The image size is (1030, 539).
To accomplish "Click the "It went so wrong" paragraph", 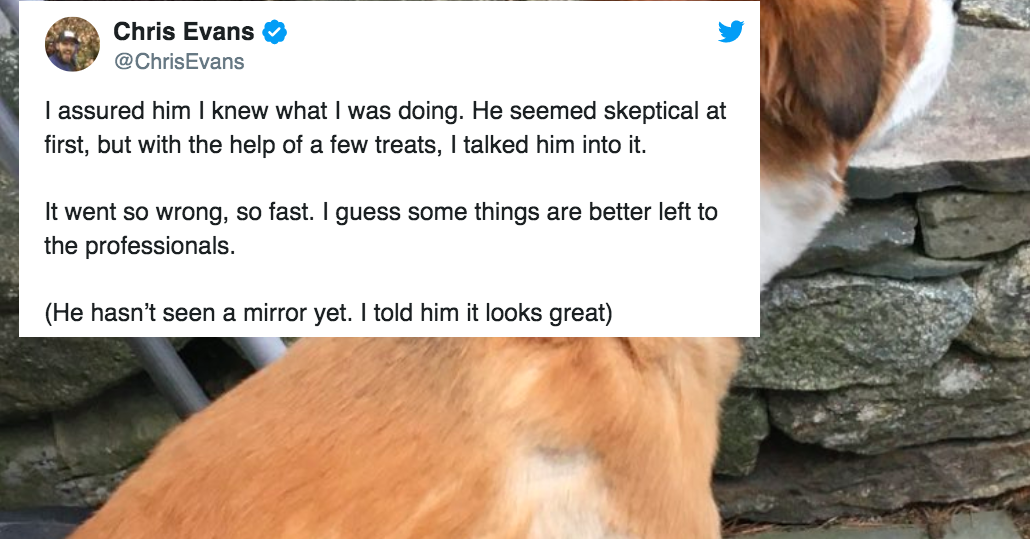I will [x=380, y=228].
